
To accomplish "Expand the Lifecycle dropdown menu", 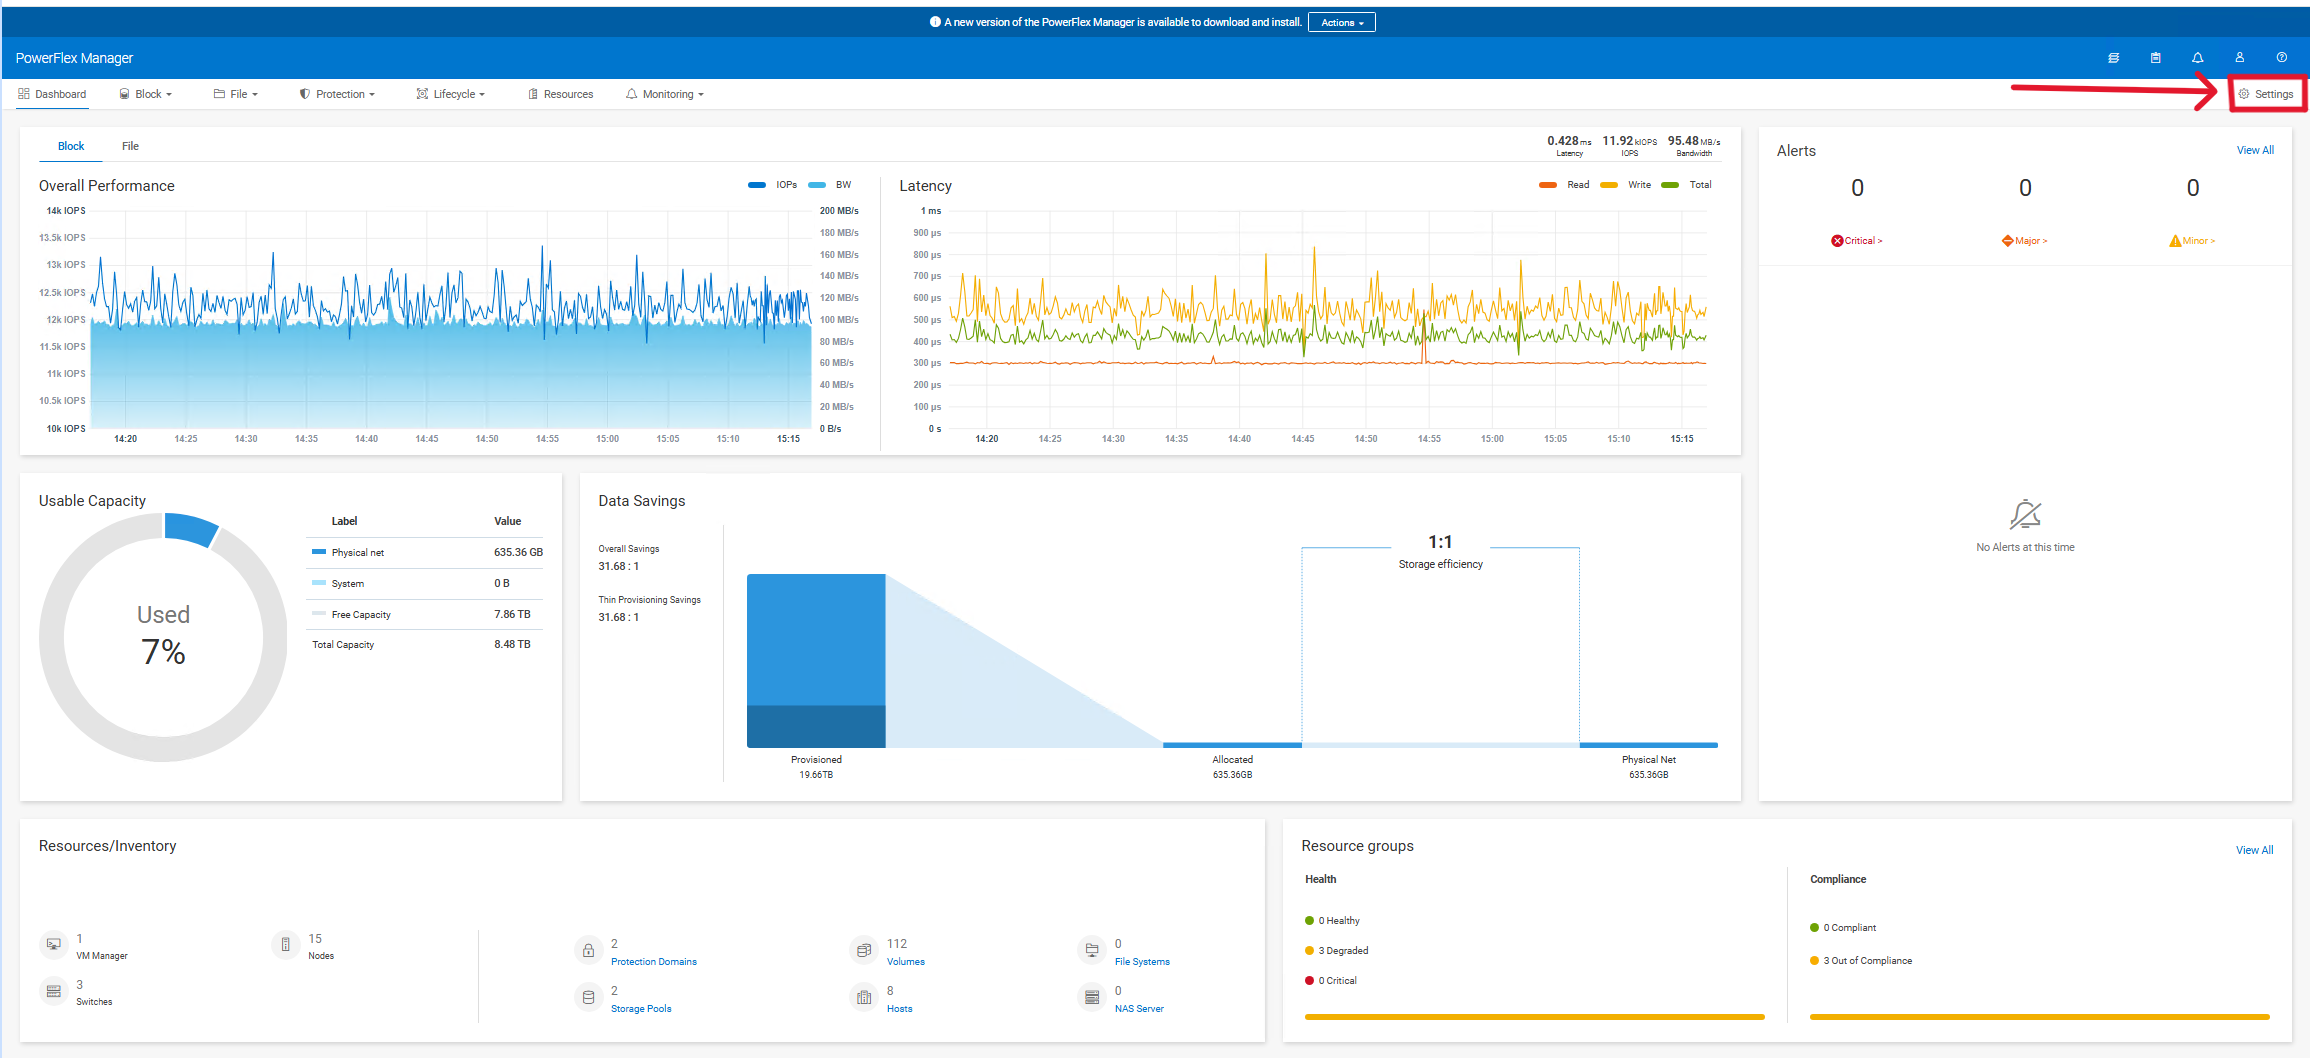I will click(452, 94).
